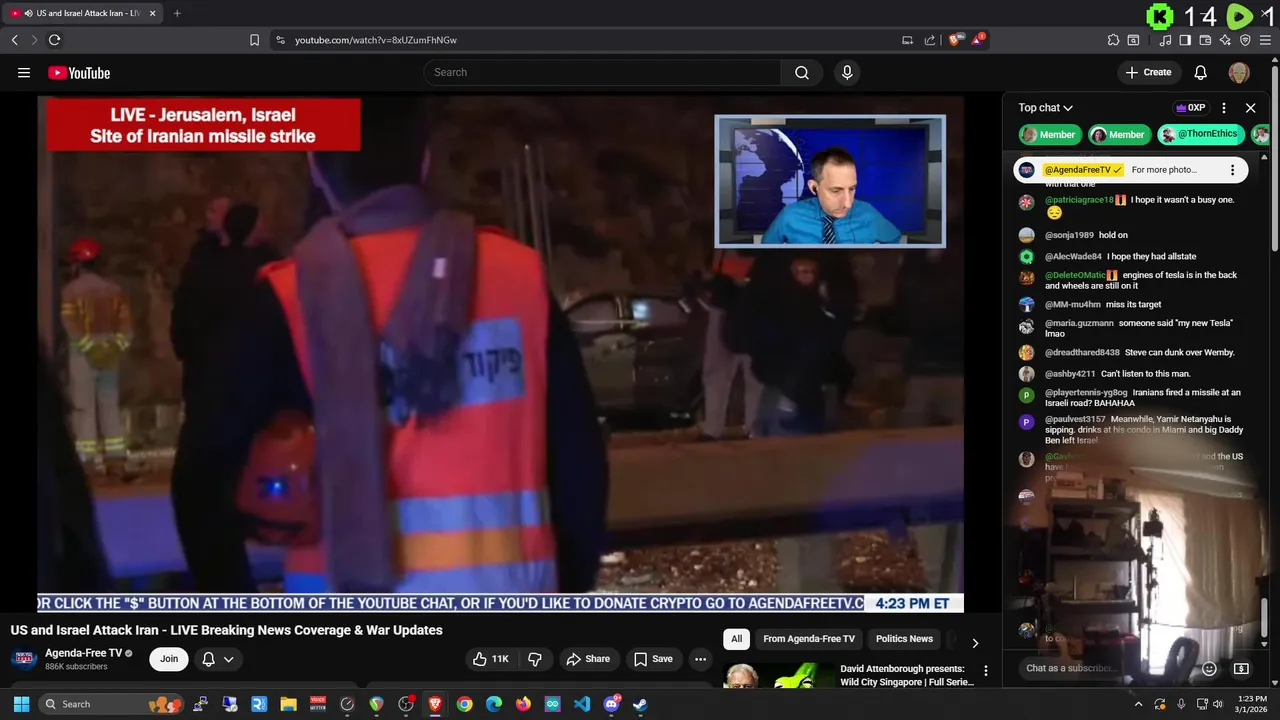The width and height of the screenshot is (1280, 720).
Task: Open the taskbar clock showing 1:23 PM
Action: click(x=1252, y=704)
